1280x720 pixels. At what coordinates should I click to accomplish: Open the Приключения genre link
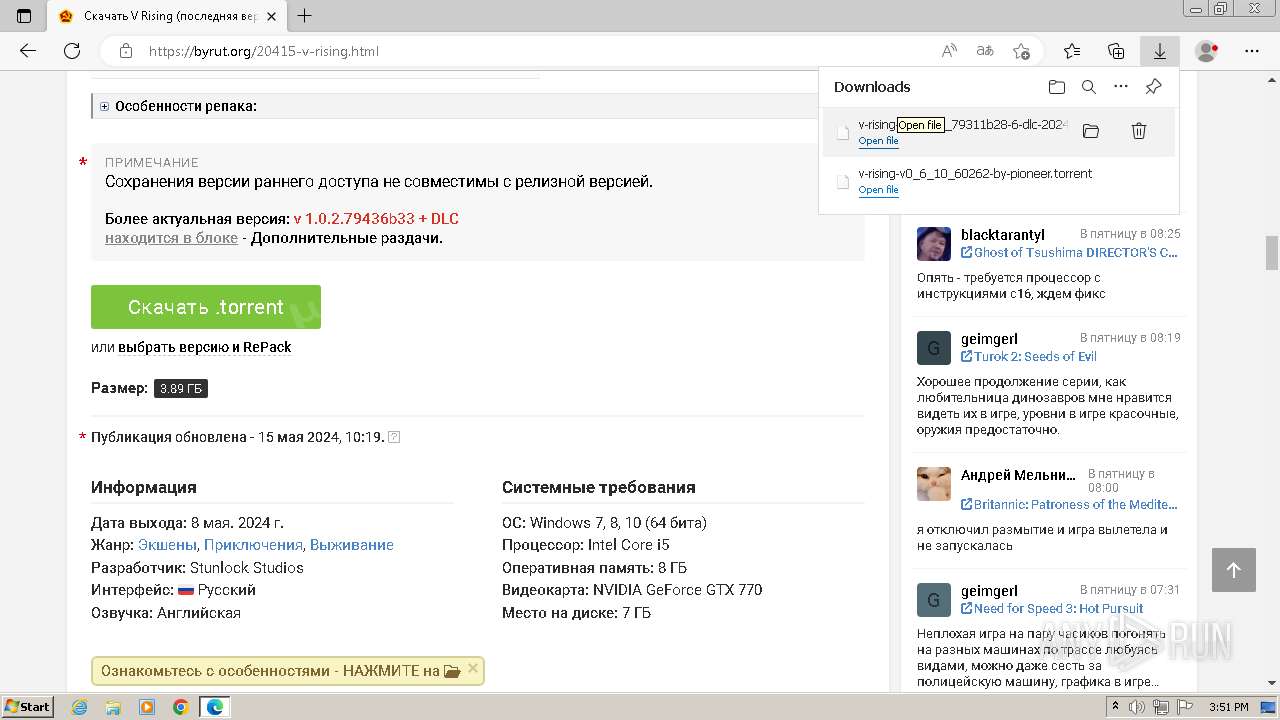[x=253, y=545]
